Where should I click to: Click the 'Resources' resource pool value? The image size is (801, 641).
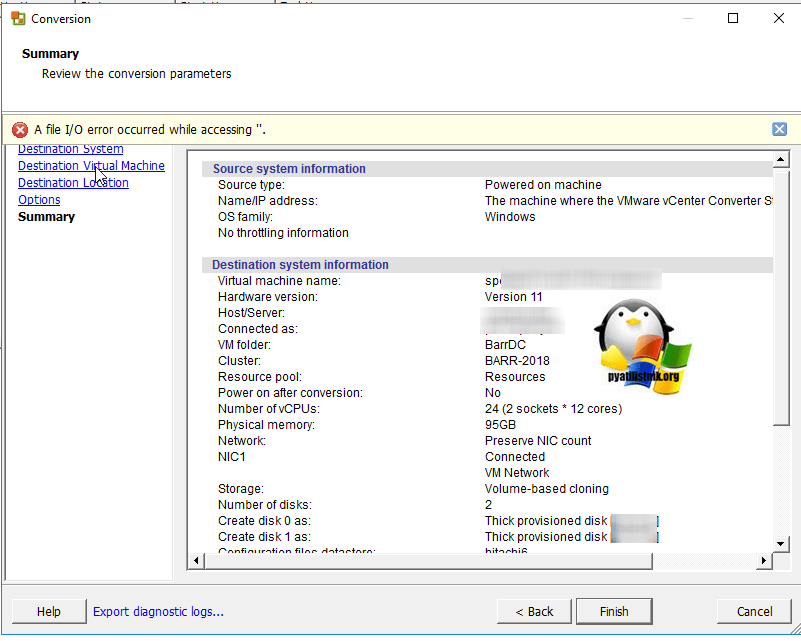coord(515,377)
